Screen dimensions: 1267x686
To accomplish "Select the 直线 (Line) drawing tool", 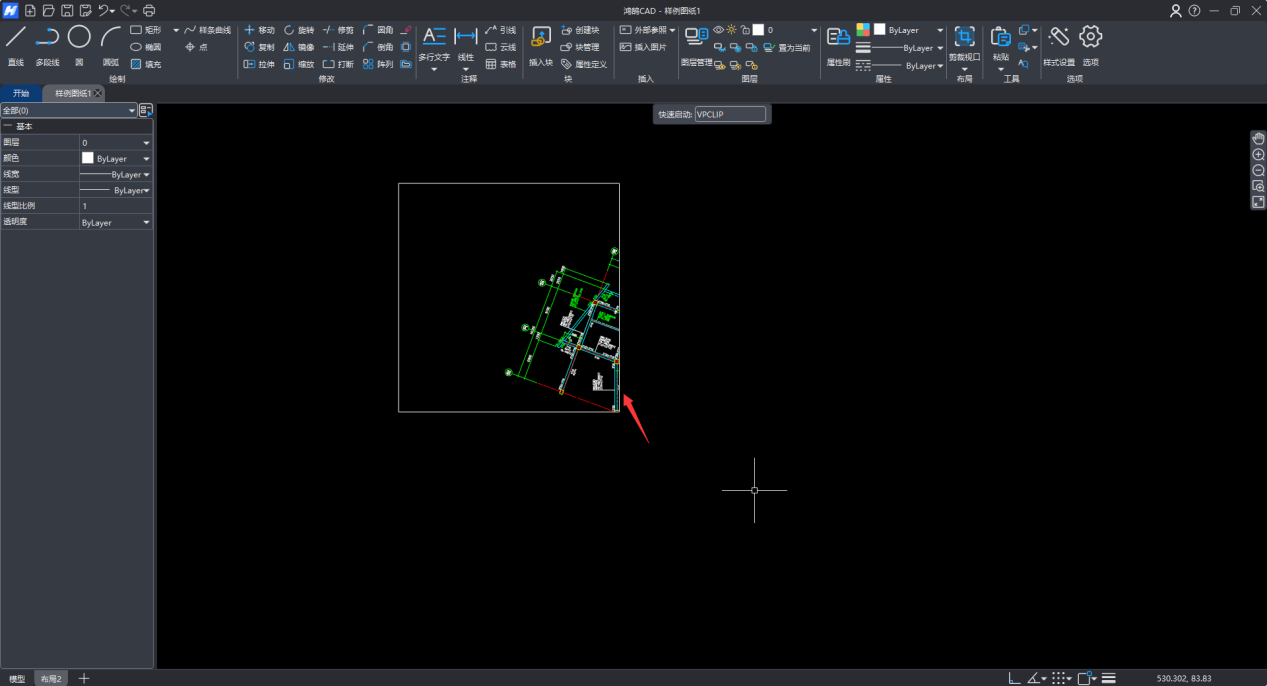I will coord(15,45).
